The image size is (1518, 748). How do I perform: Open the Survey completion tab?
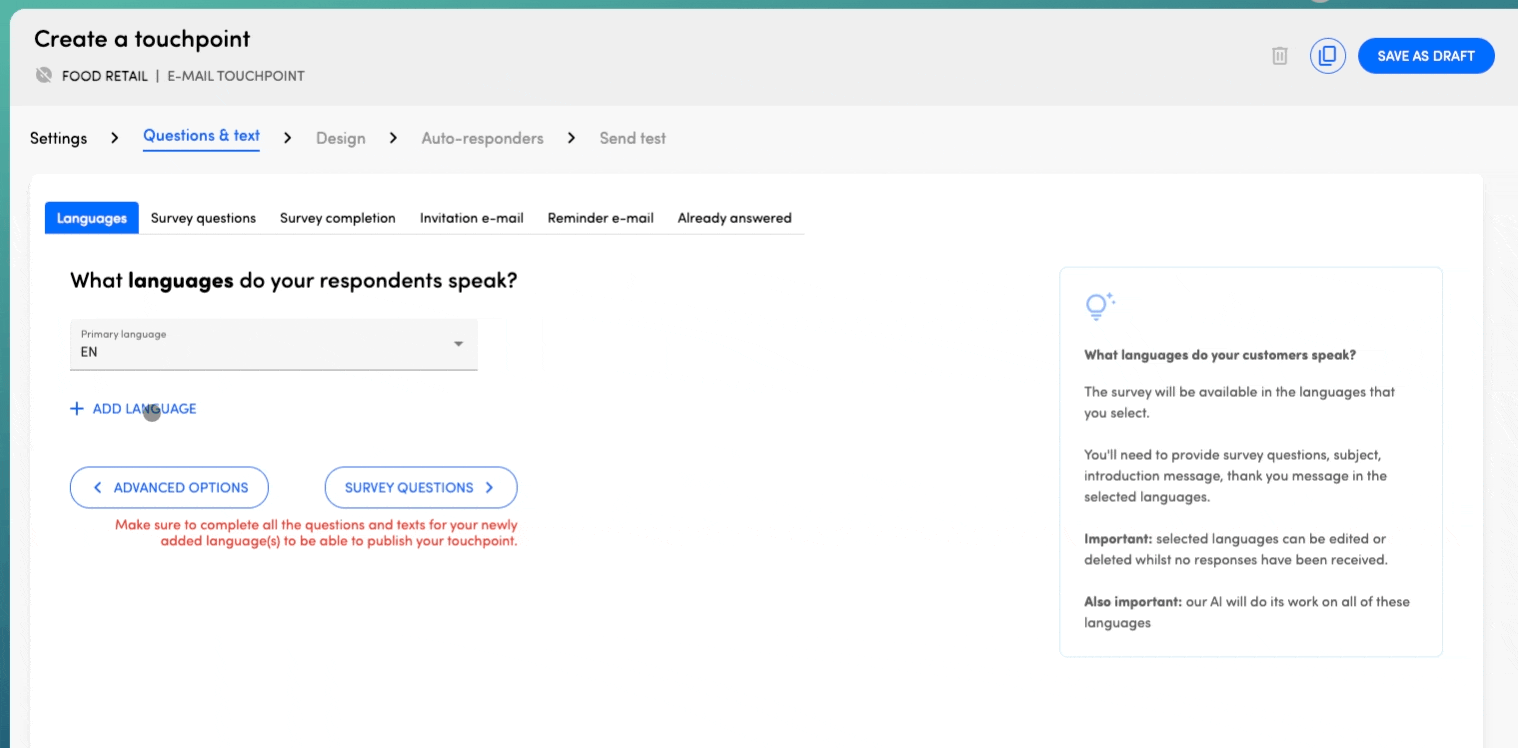pyautogui.click(x=337, y=218)
